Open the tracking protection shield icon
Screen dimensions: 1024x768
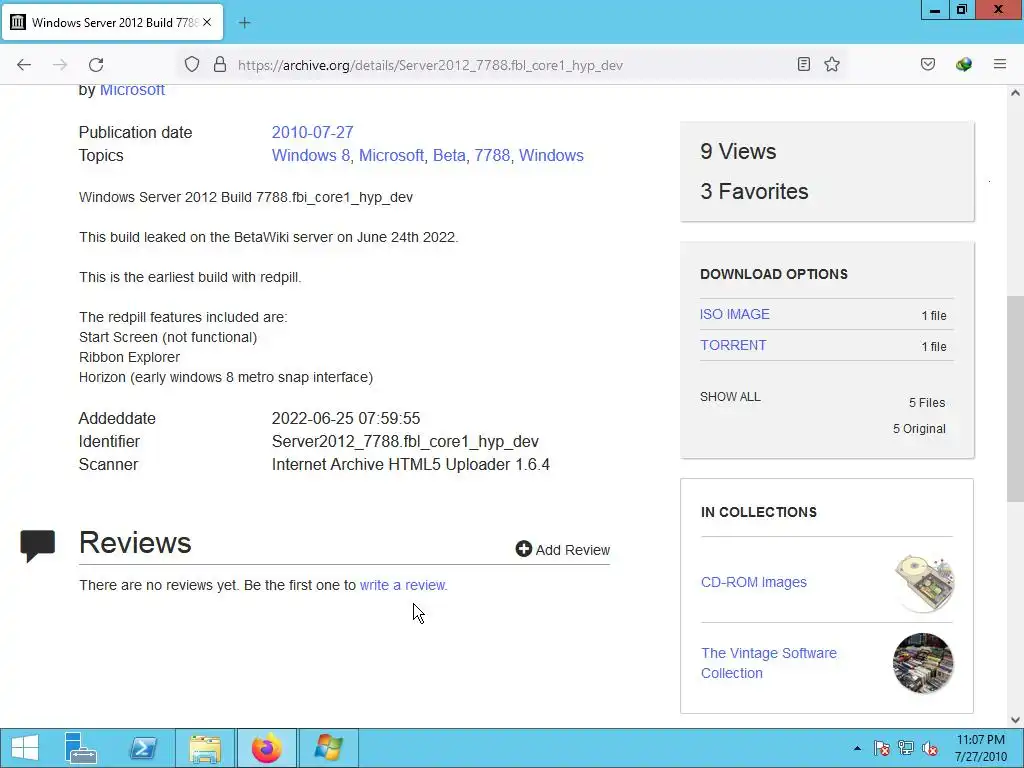(x=191, y=65)
